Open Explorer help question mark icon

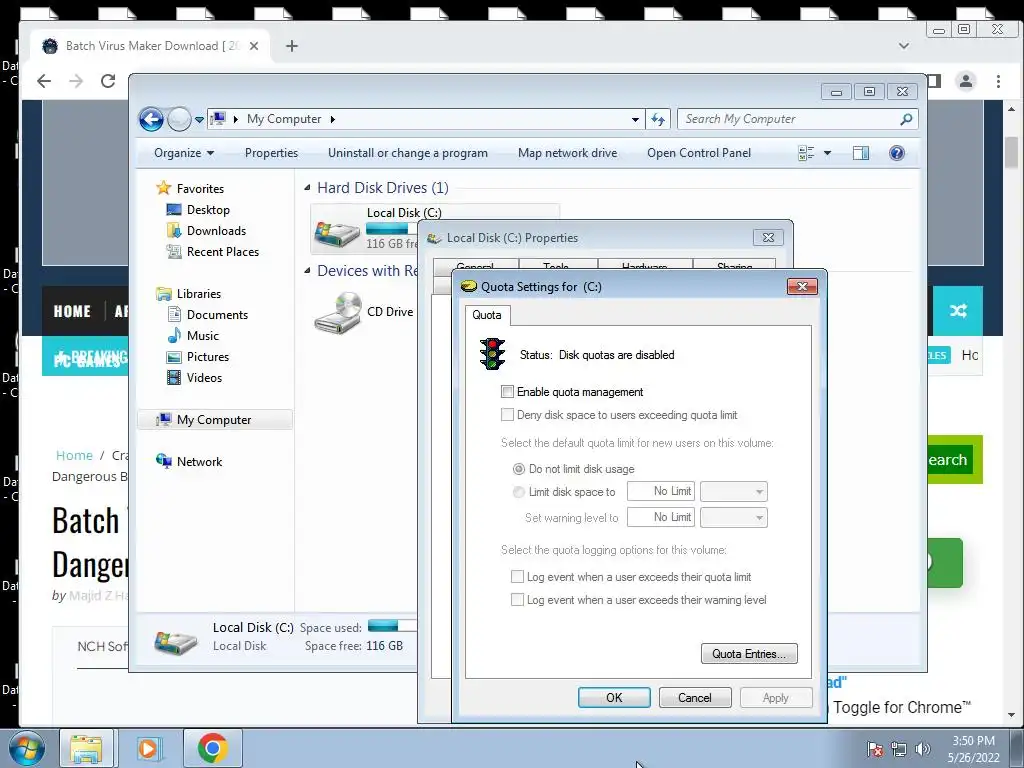click(897, 153)
